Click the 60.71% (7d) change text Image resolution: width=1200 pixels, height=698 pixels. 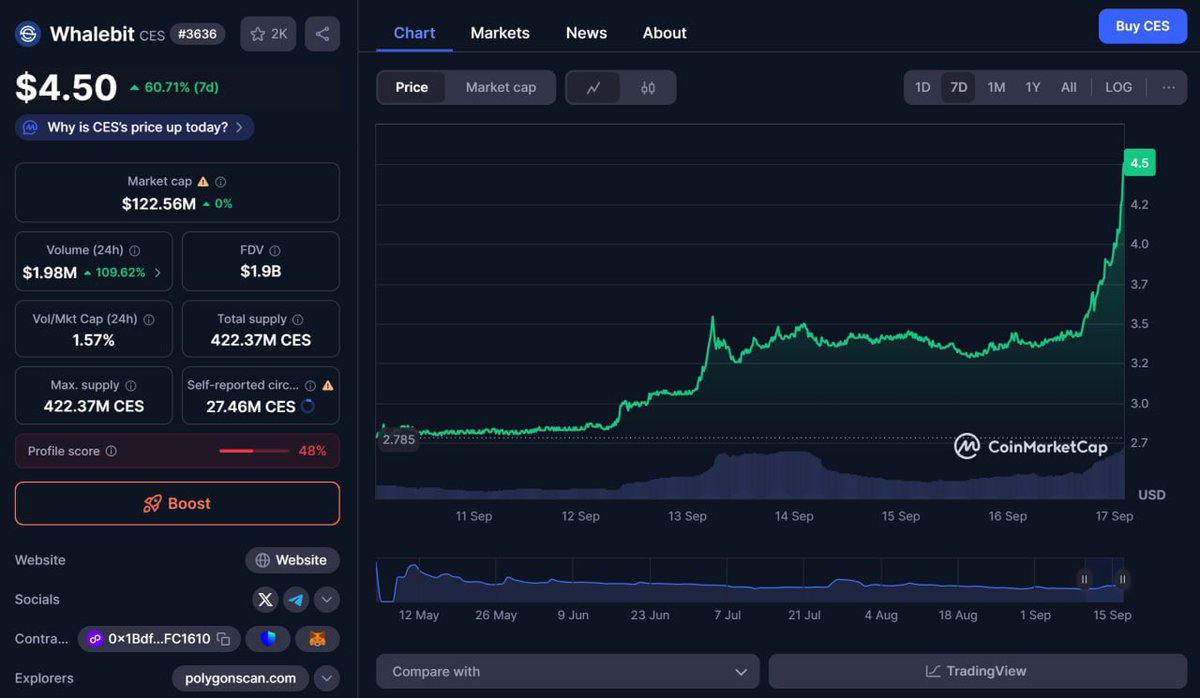pos(181,88)
